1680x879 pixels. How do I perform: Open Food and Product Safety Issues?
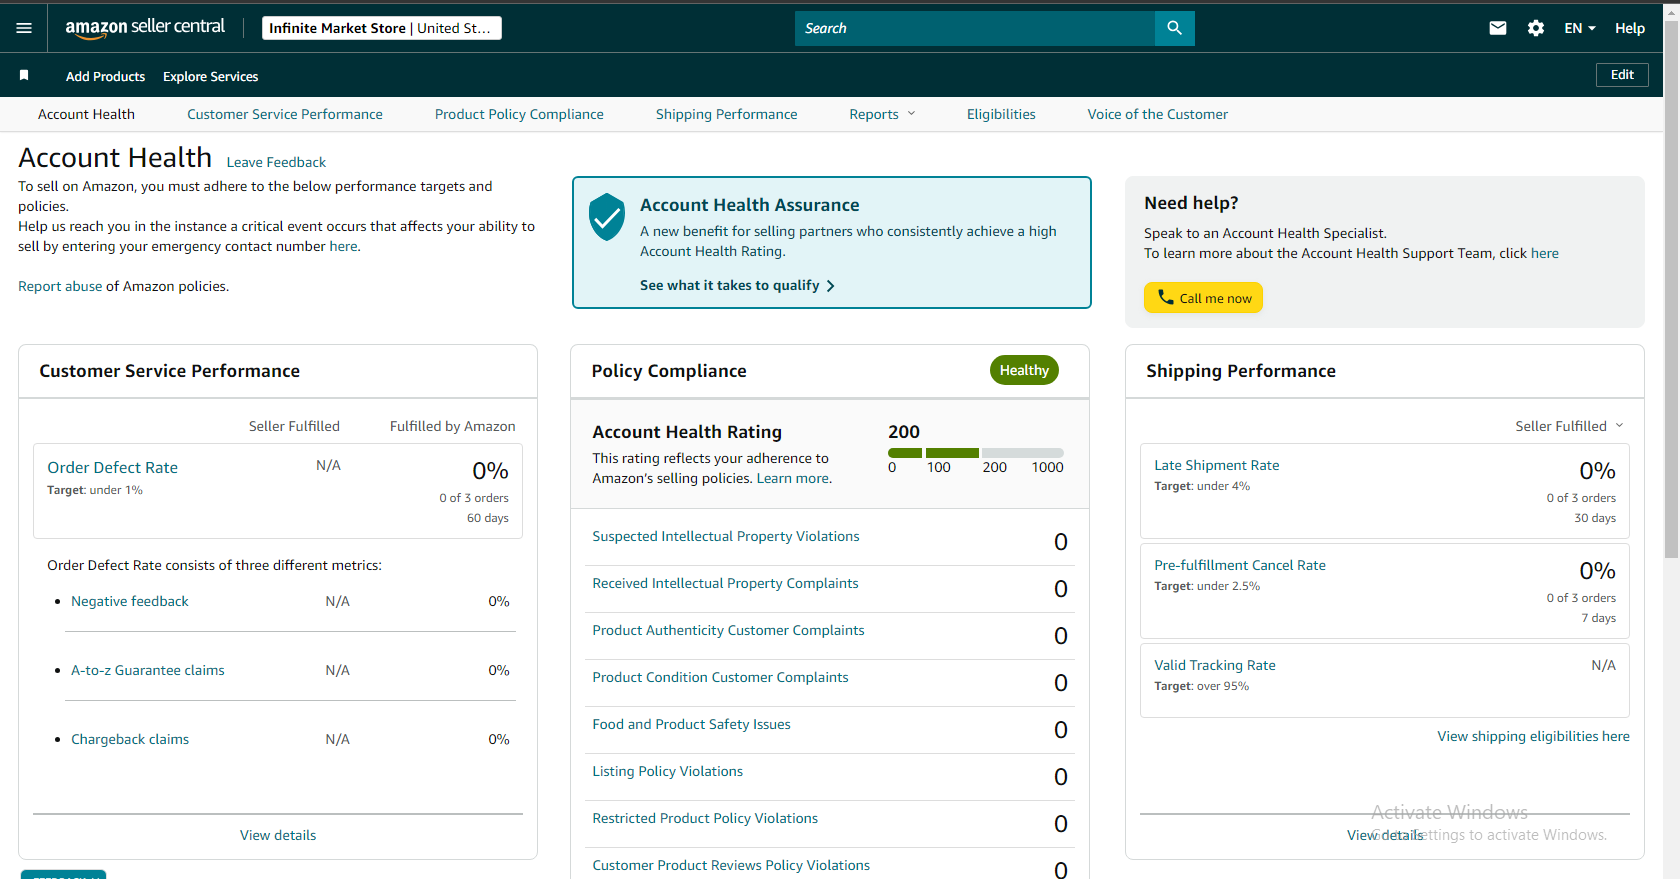(x=691, y=724)
